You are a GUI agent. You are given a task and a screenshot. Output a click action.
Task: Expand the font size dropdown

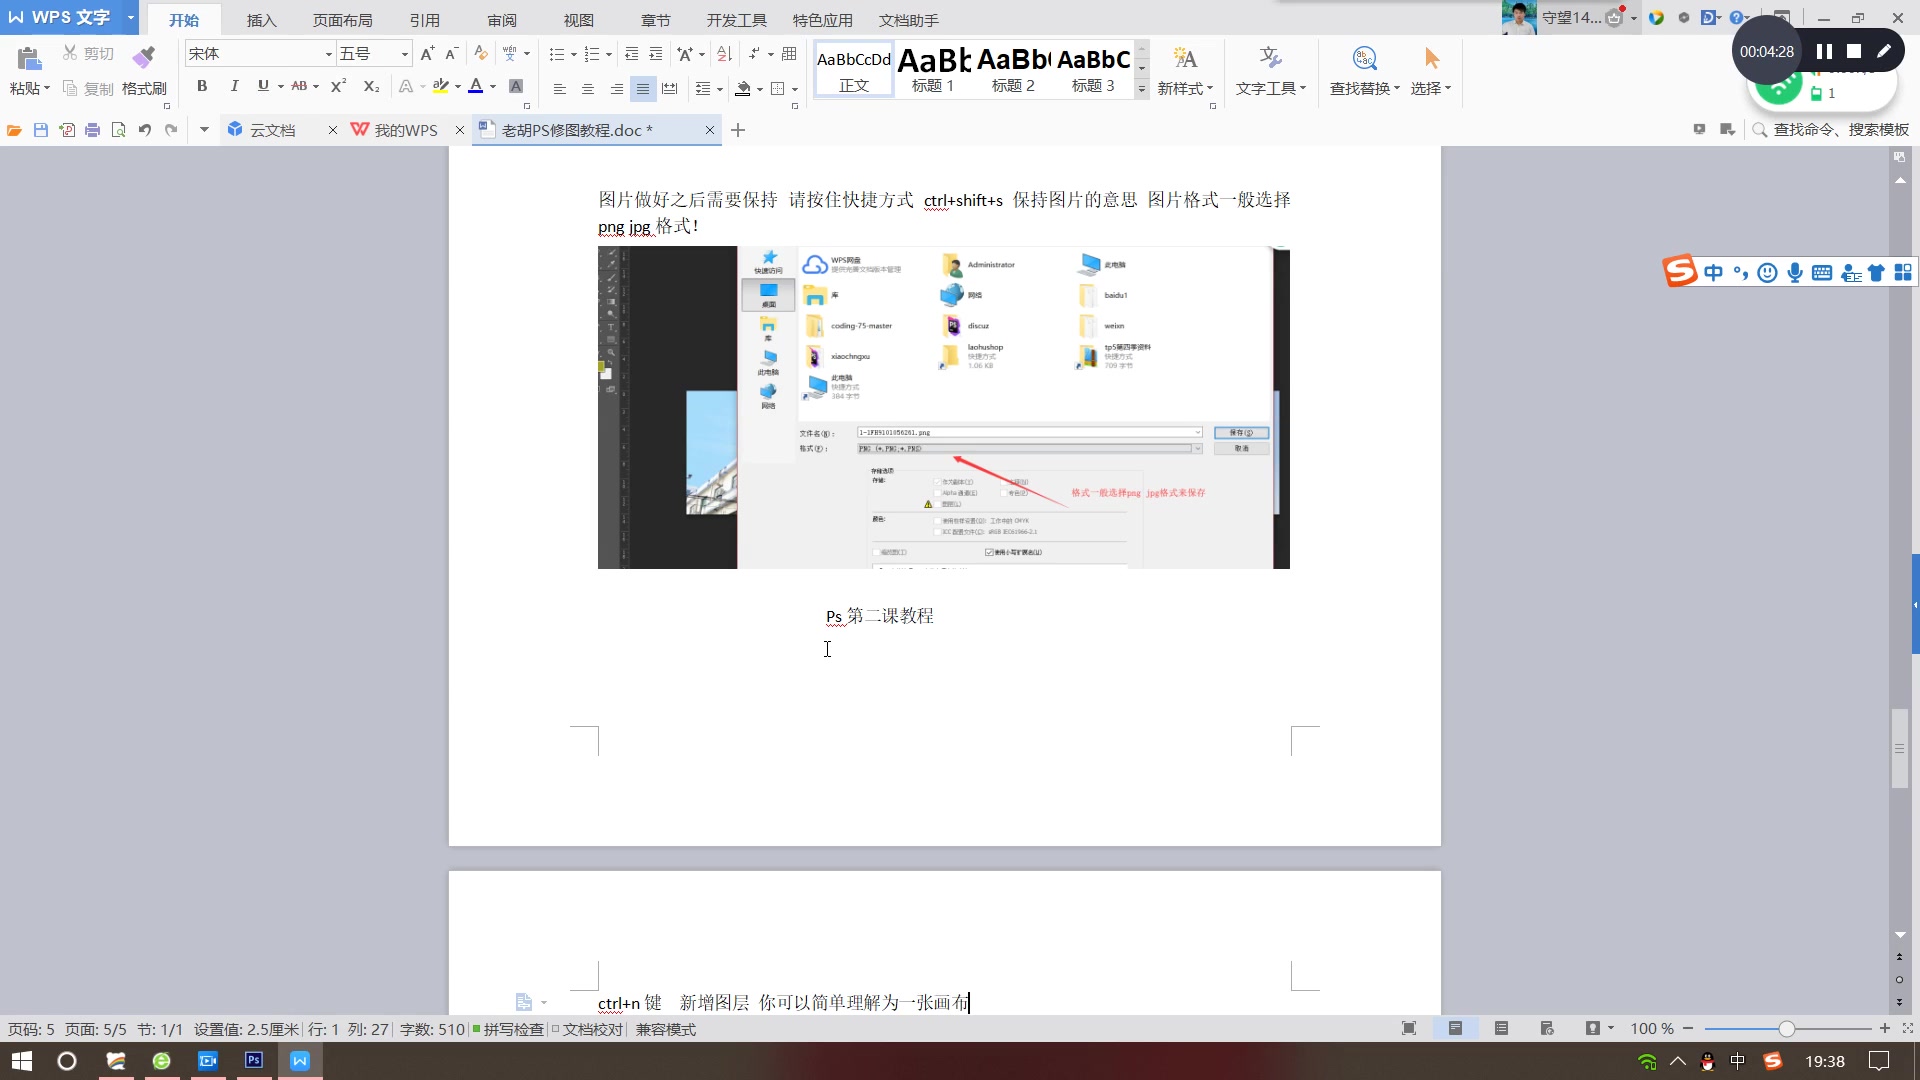(x=405, y=54)
